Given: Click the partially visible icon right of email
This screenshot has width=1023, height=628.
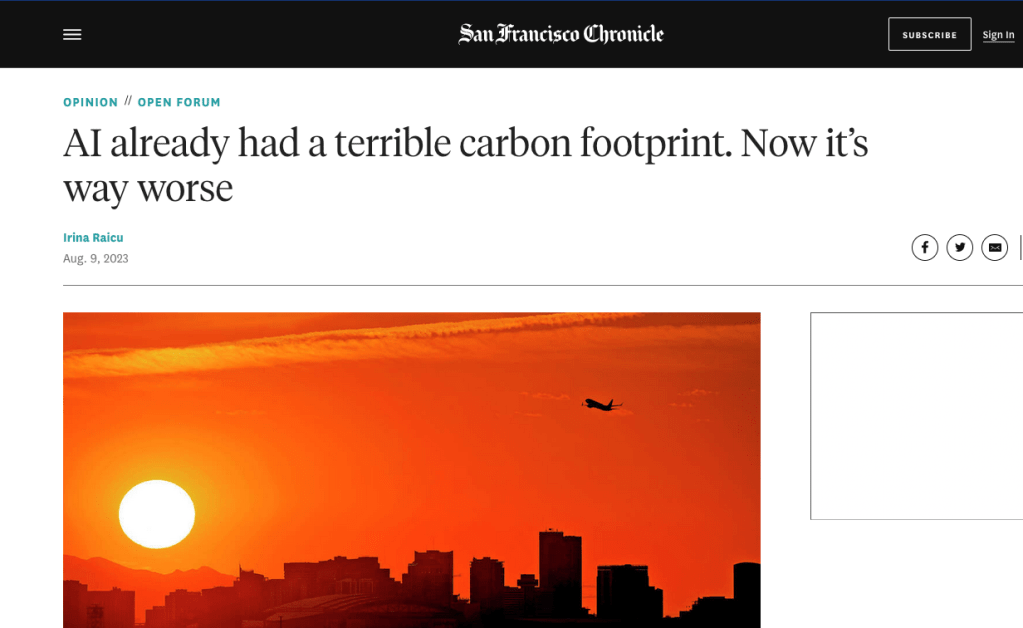Looking at the screenshot, I should point(1020,247).
